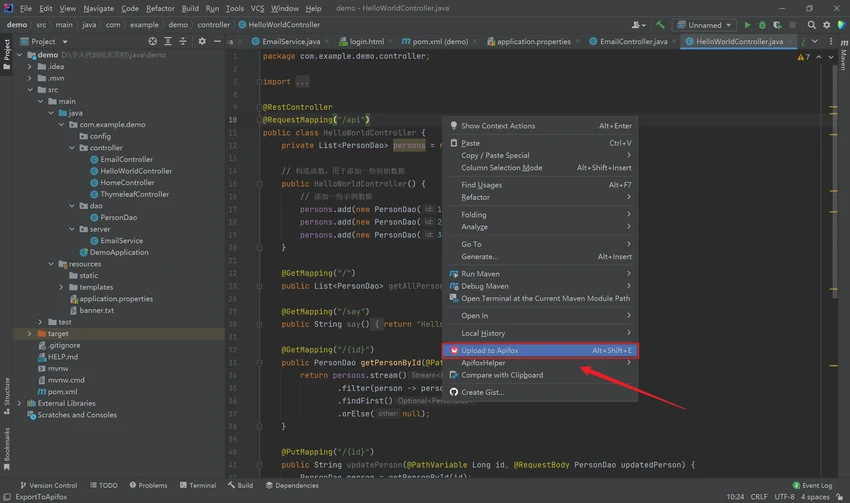The height and width of the screenshot is (503, 850).
Task: Open the Maven side tool window
Action: [x=844, y=54]
